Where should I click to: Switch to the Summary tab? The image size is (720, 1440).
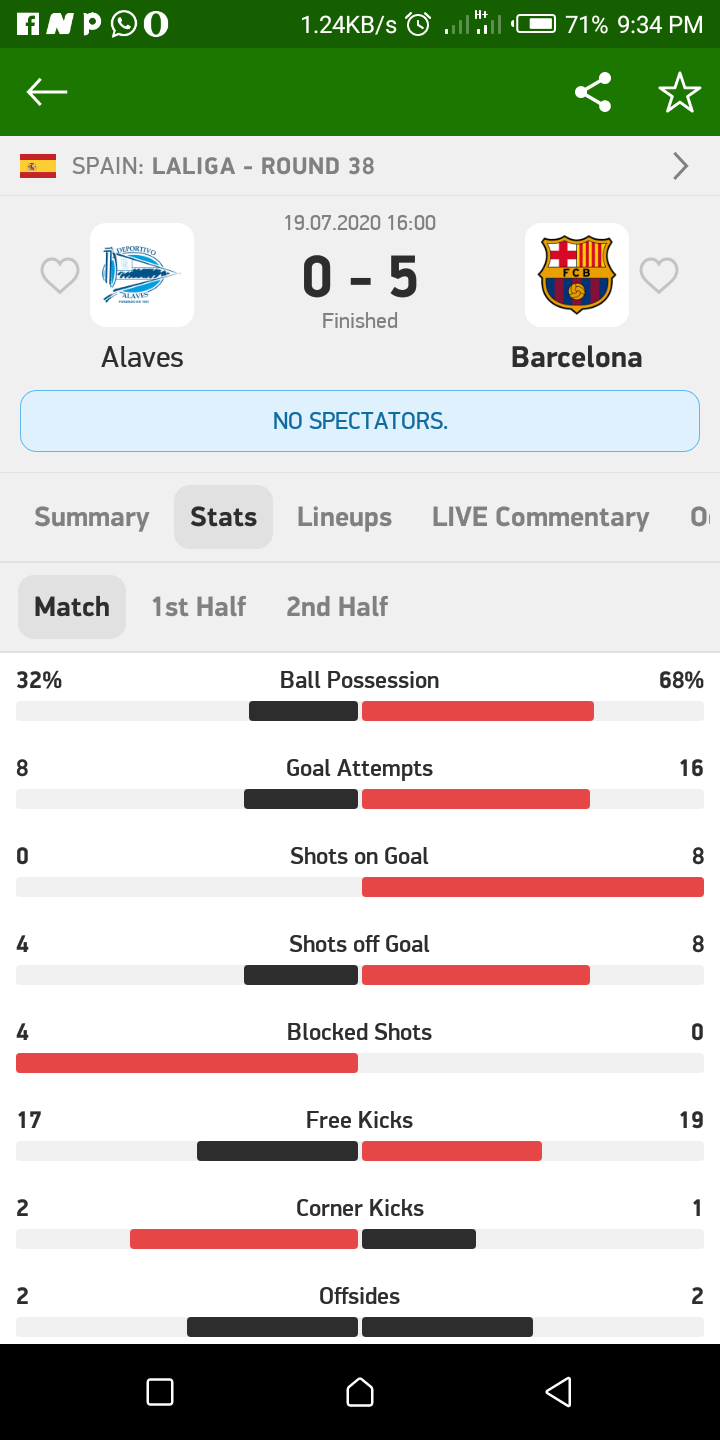91,517
